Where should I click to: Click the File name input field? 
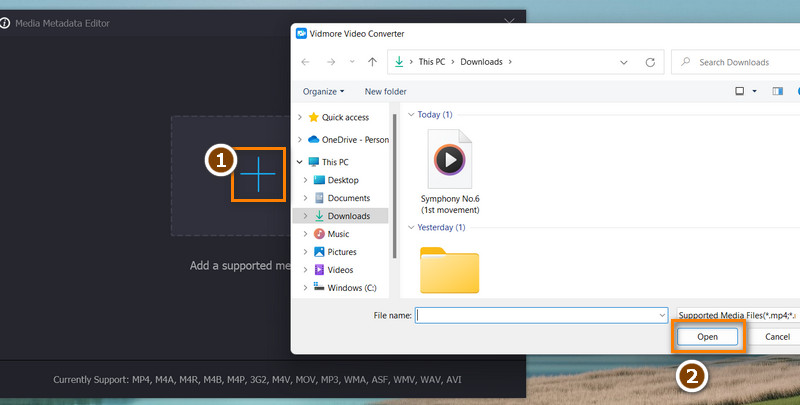pyautogui.click(x=540, y=314)
